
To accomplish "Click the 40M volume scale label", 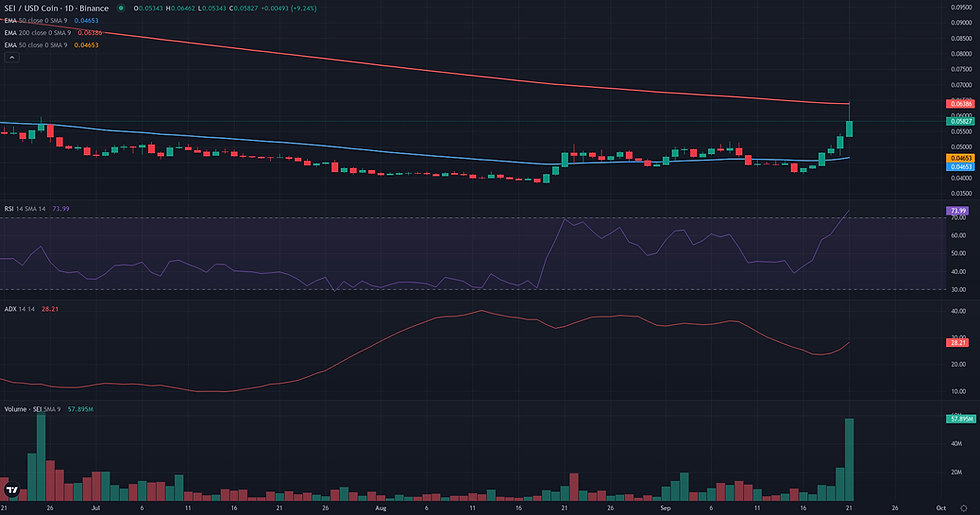I will coord(956,444).
